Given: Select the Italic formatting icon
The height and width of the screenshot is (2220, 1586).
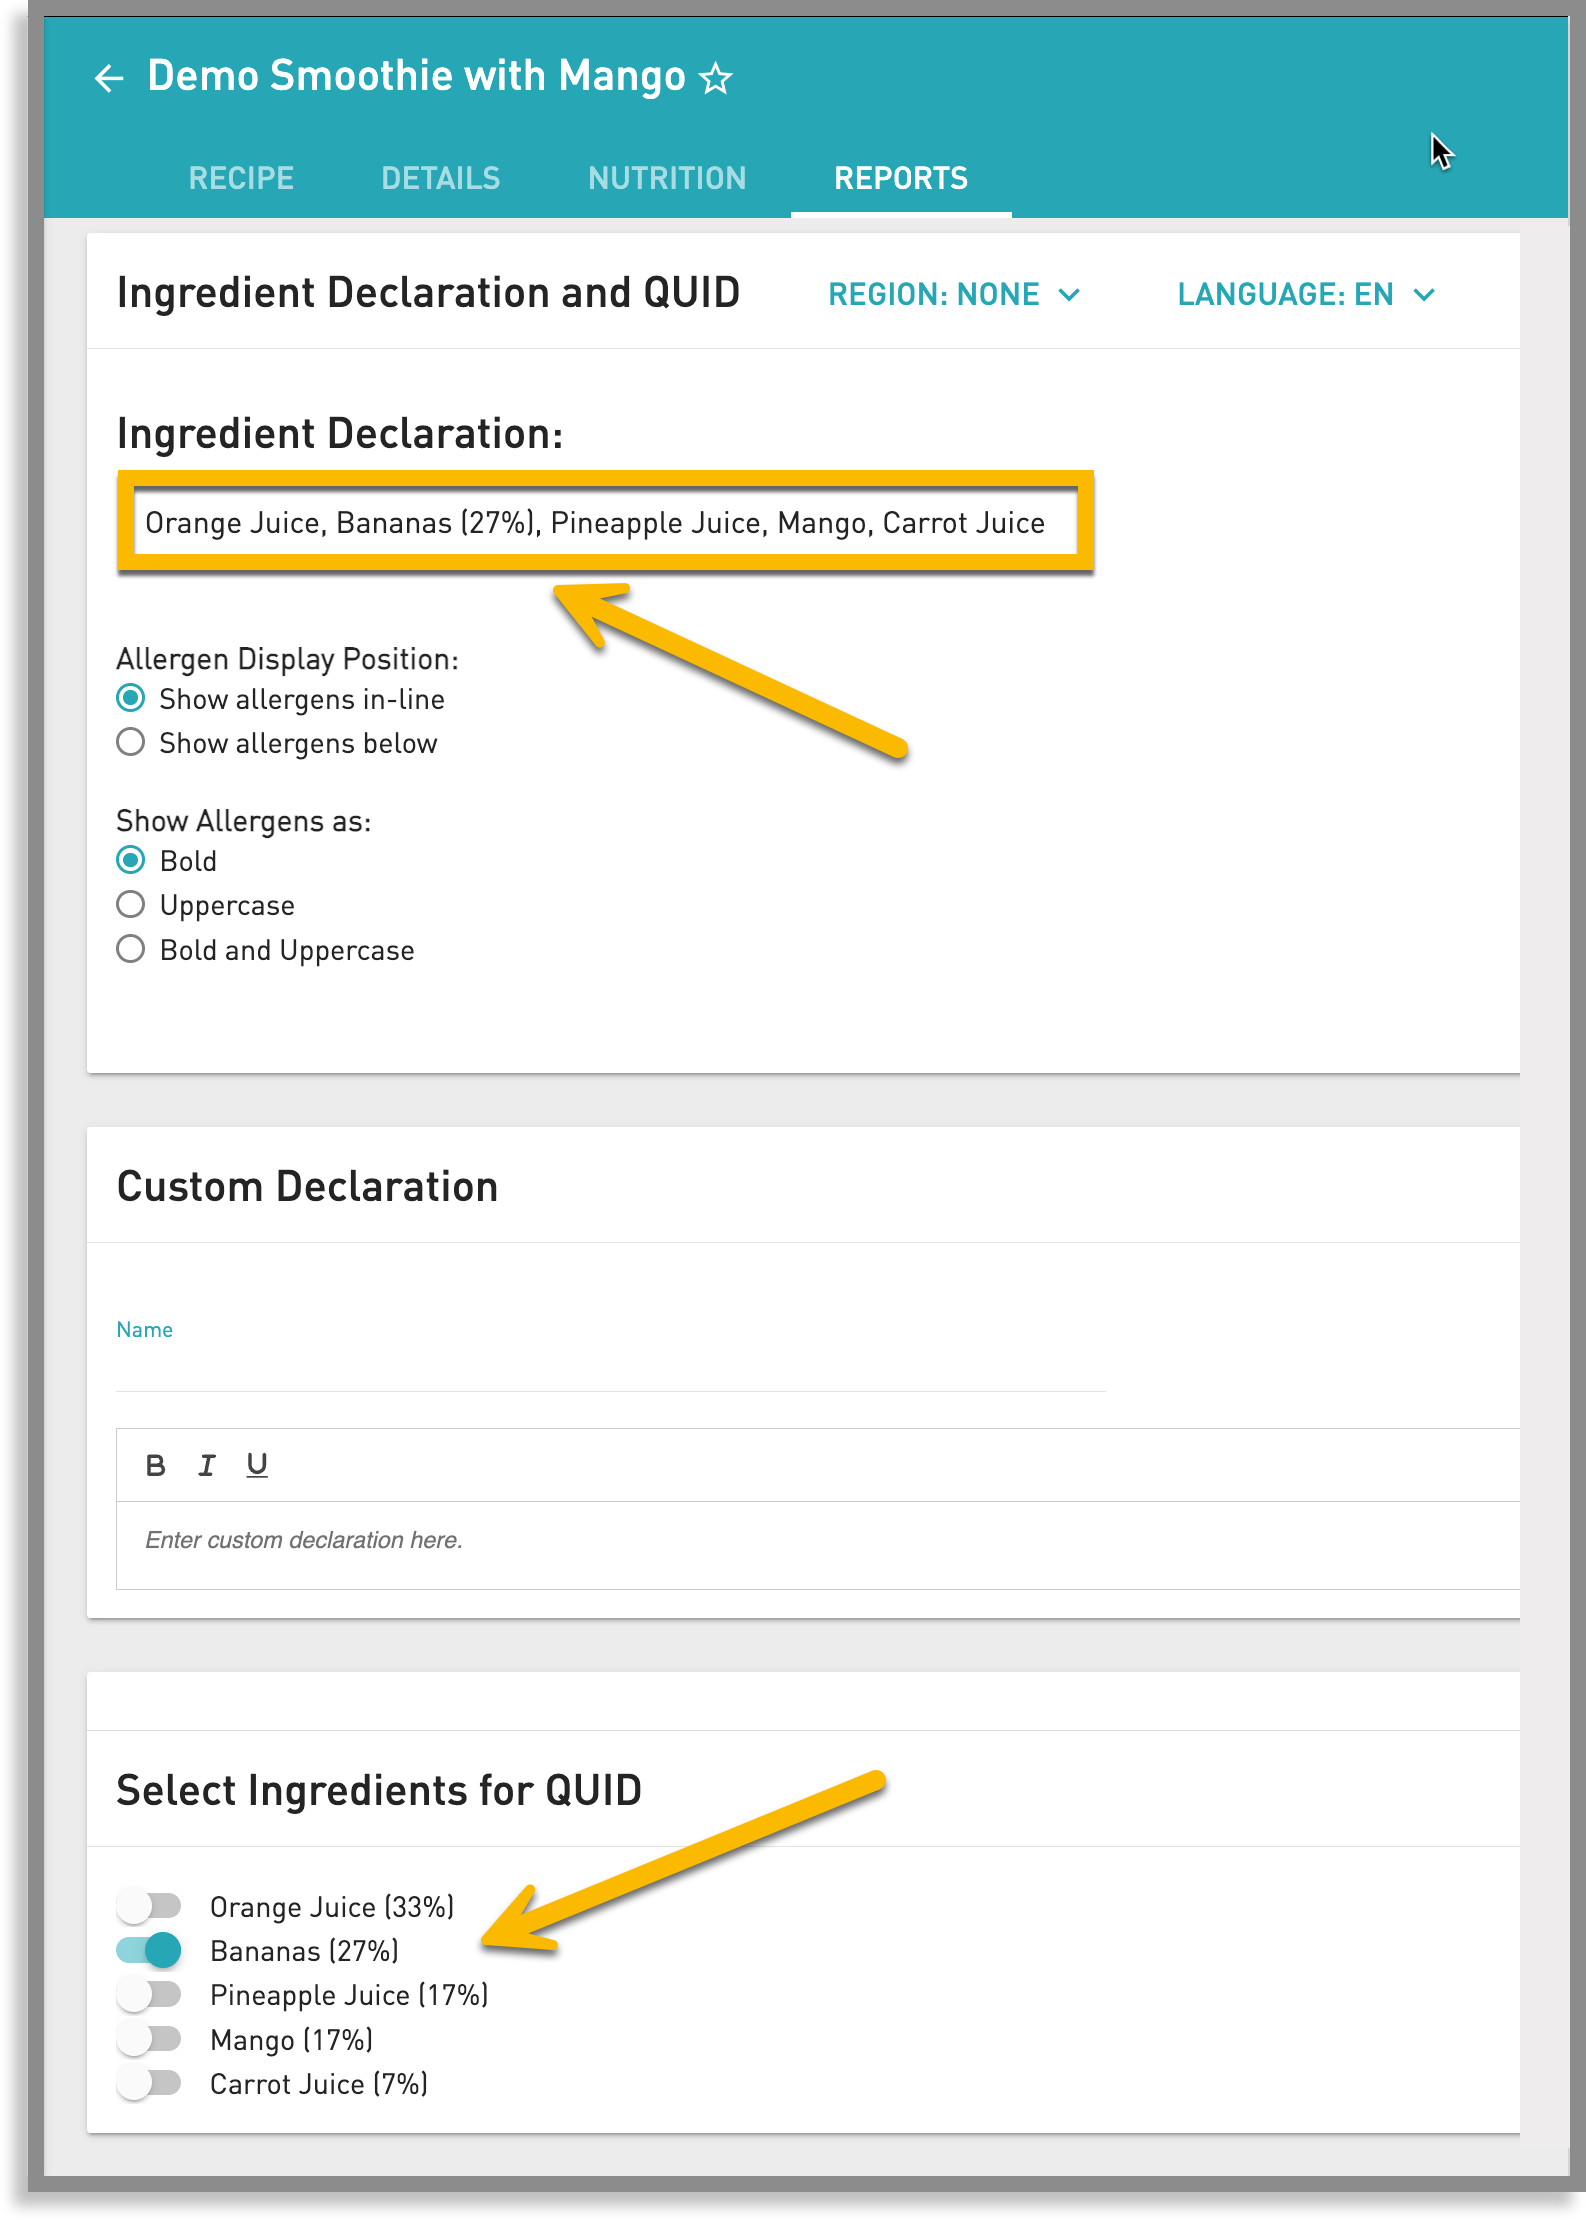Looking at the screenshot, I should tap(207, 1464).
